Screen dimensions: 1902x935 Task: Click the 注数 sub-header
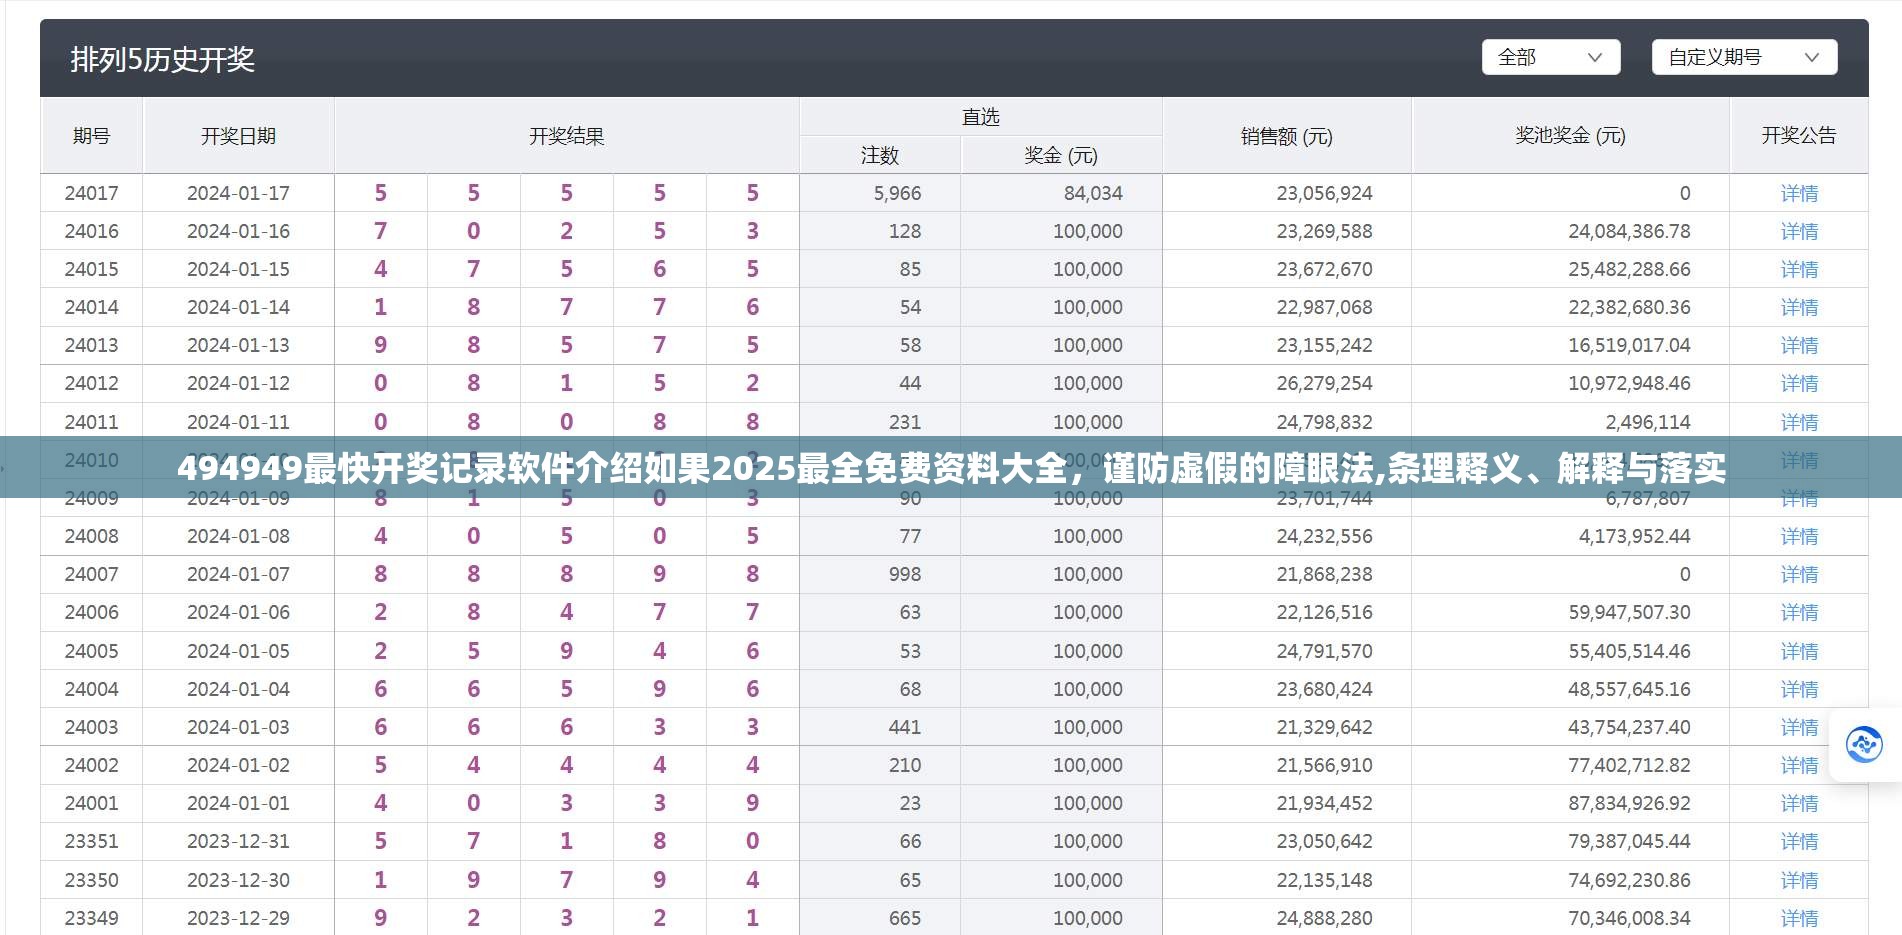pos(880,155)
